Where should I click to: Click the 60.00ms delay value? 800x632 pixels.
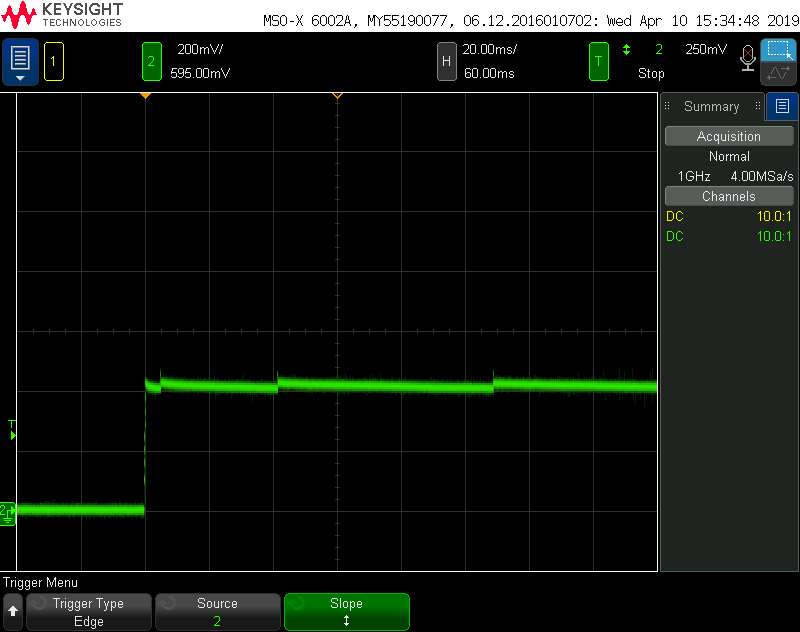point(489,73)
